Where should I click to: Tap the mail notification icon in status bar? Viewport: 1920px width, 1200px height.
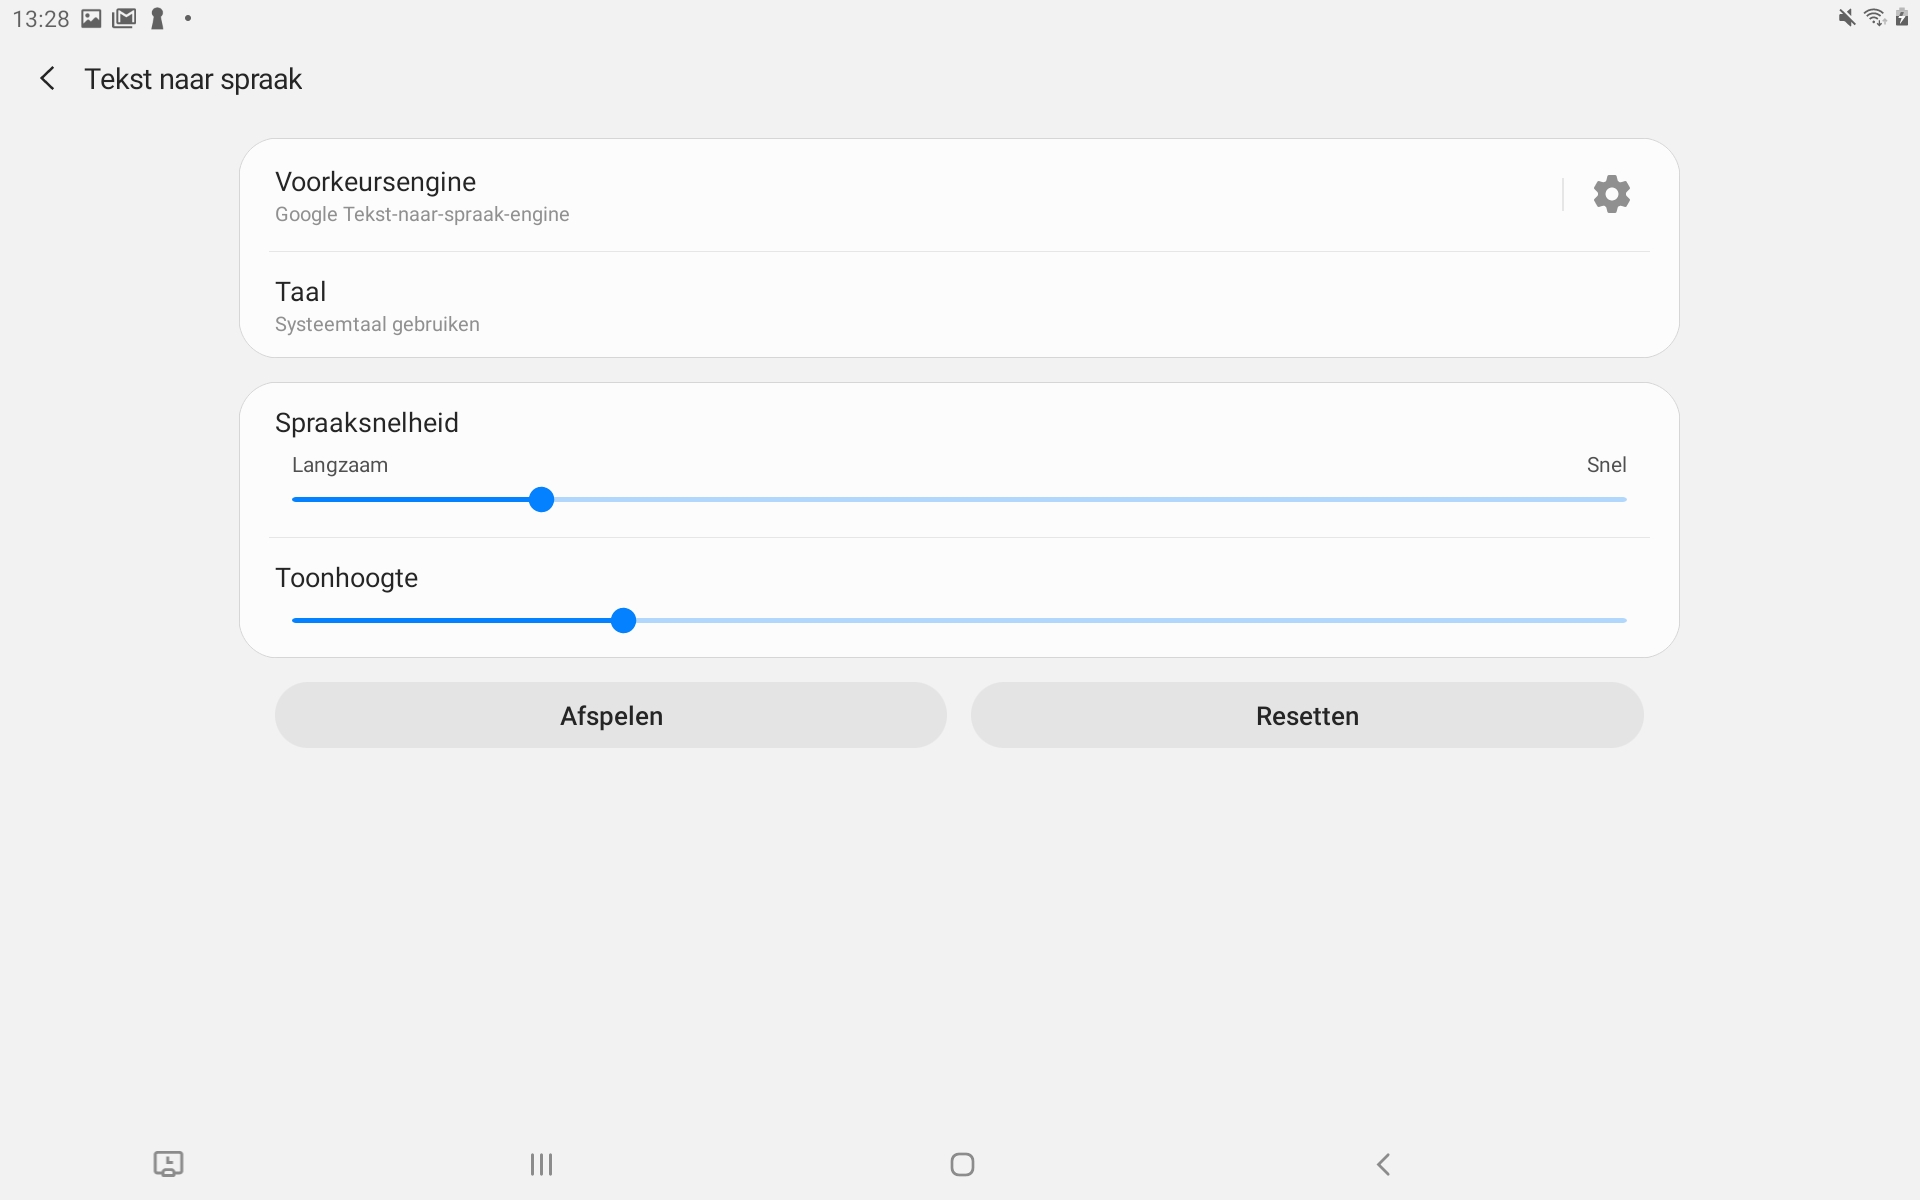pos(124,18)
